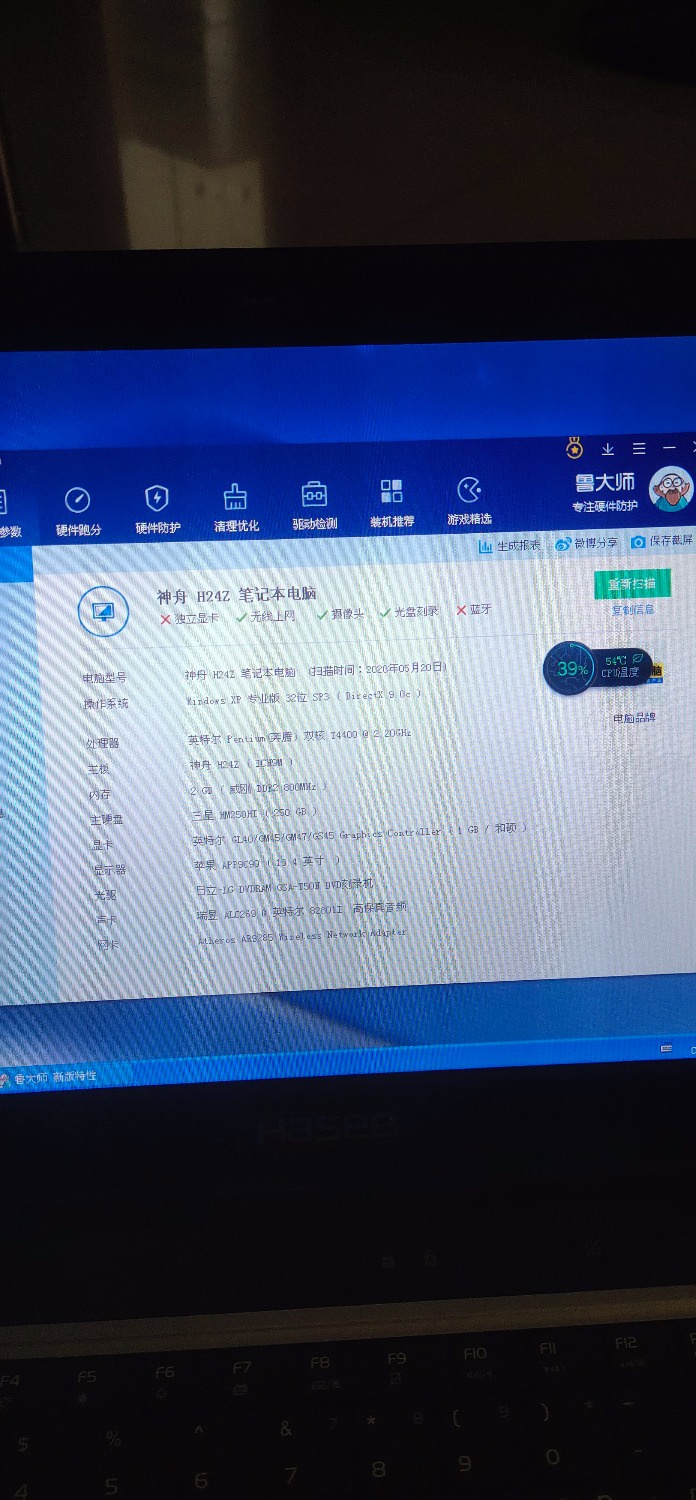696x1500 pixels.
Task: Click the Windows XP 专业版 system value
Action: point(304,697)
